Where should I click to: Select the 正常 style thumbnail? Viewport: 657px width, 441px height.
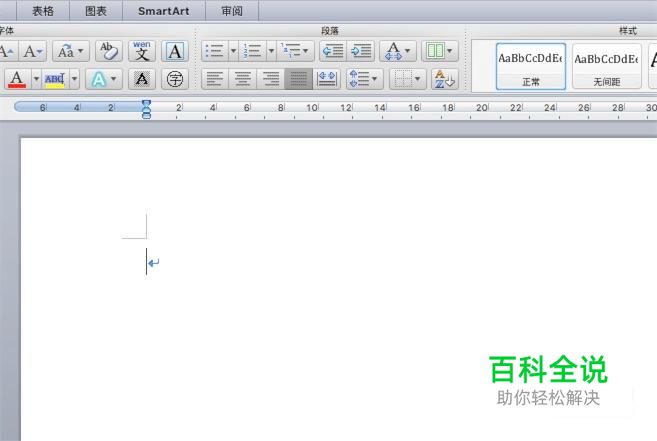(x=531, y=66)
